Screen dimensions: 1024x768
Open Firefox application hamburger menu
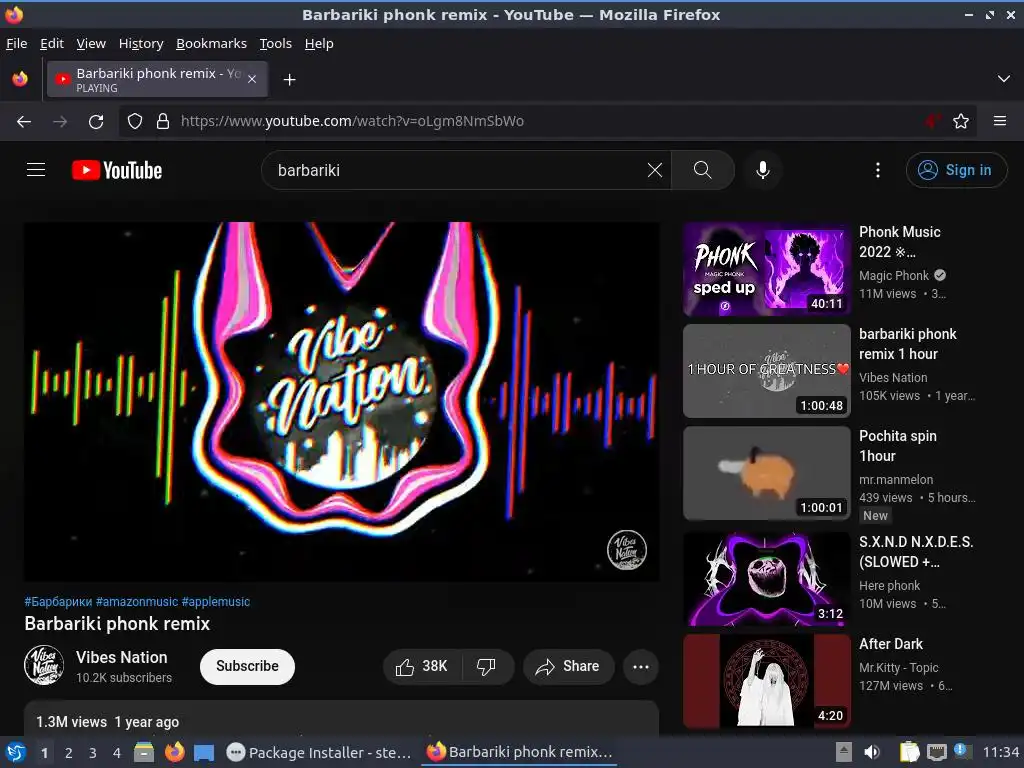[x=1000, y=121]
